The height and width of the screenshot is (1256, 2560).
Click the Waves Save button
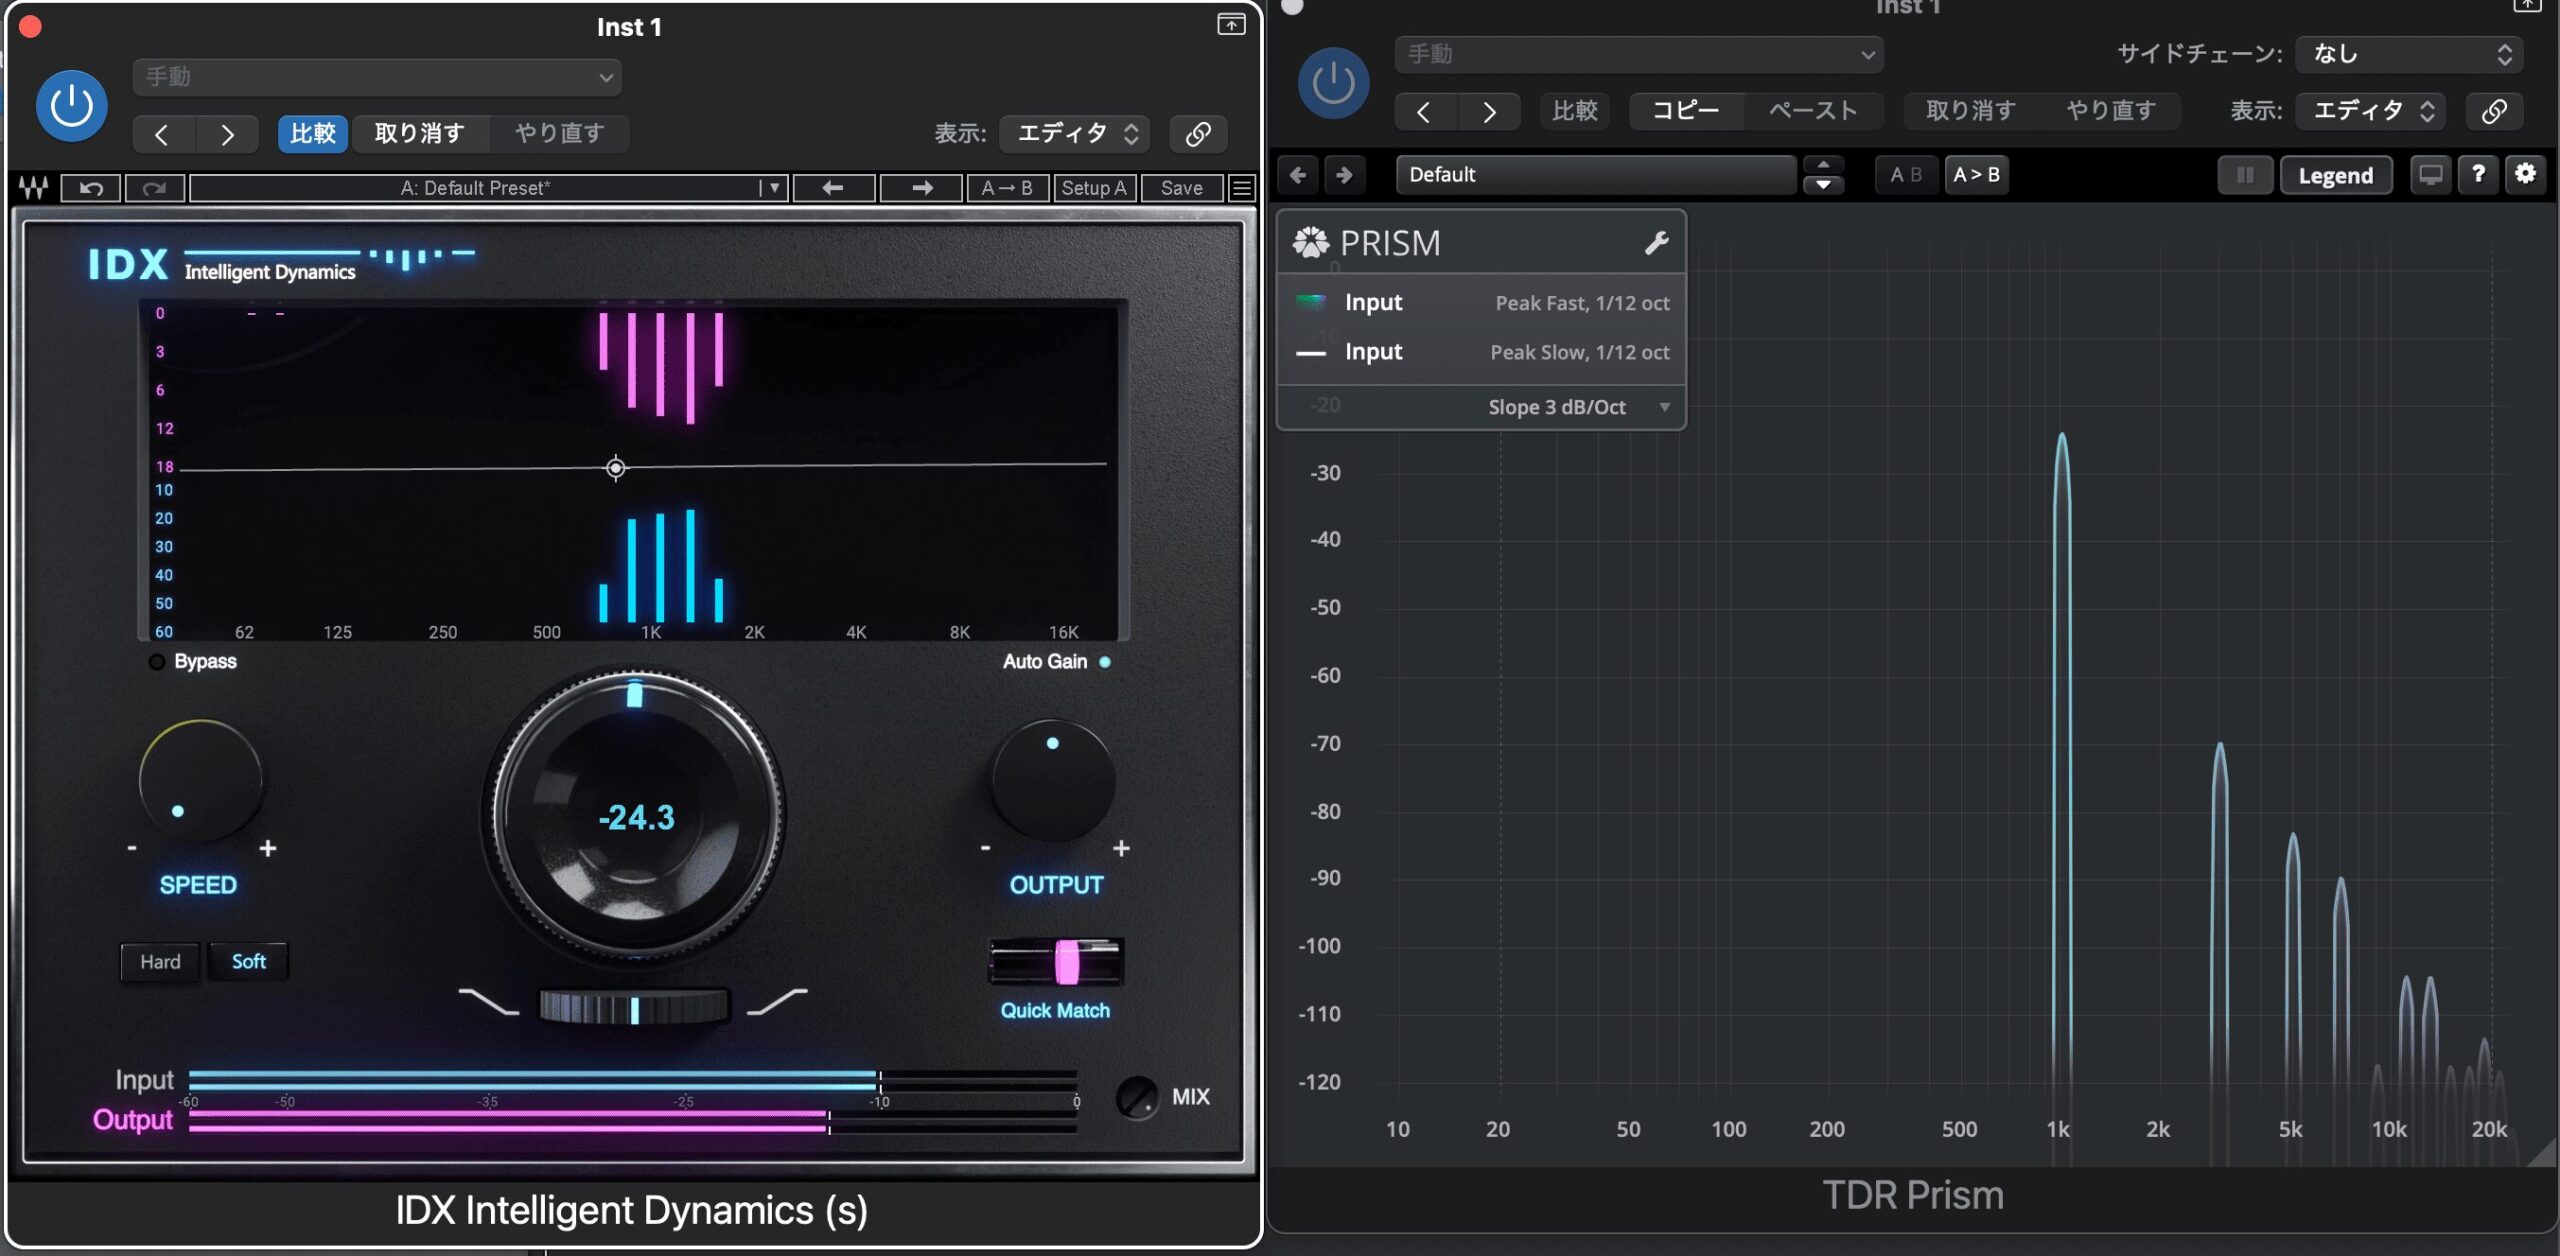coord(1181,188)
